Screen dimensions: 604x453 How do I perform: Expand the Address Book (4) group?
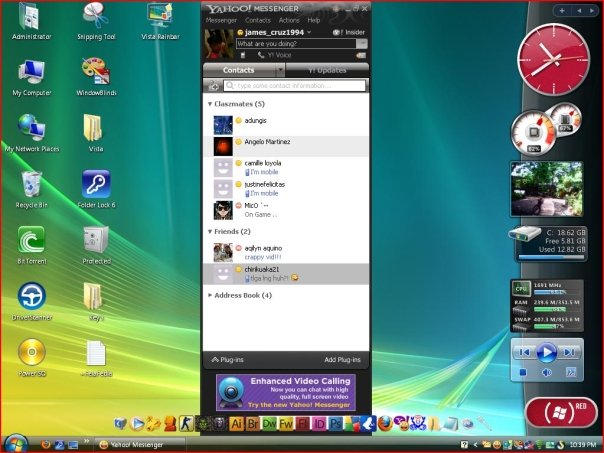pyautogui.click(x=210, y=295)
